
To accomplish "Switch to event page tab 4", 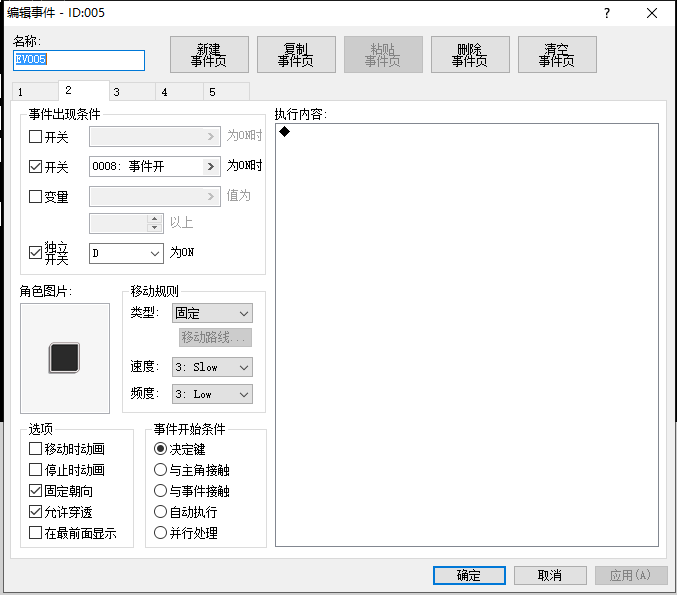I will (180, 92).
